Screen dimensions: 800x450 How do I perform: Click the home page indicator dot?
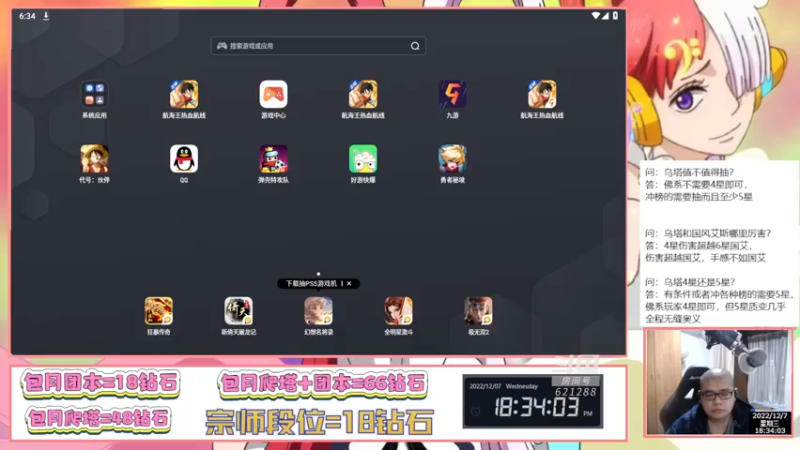318,274
